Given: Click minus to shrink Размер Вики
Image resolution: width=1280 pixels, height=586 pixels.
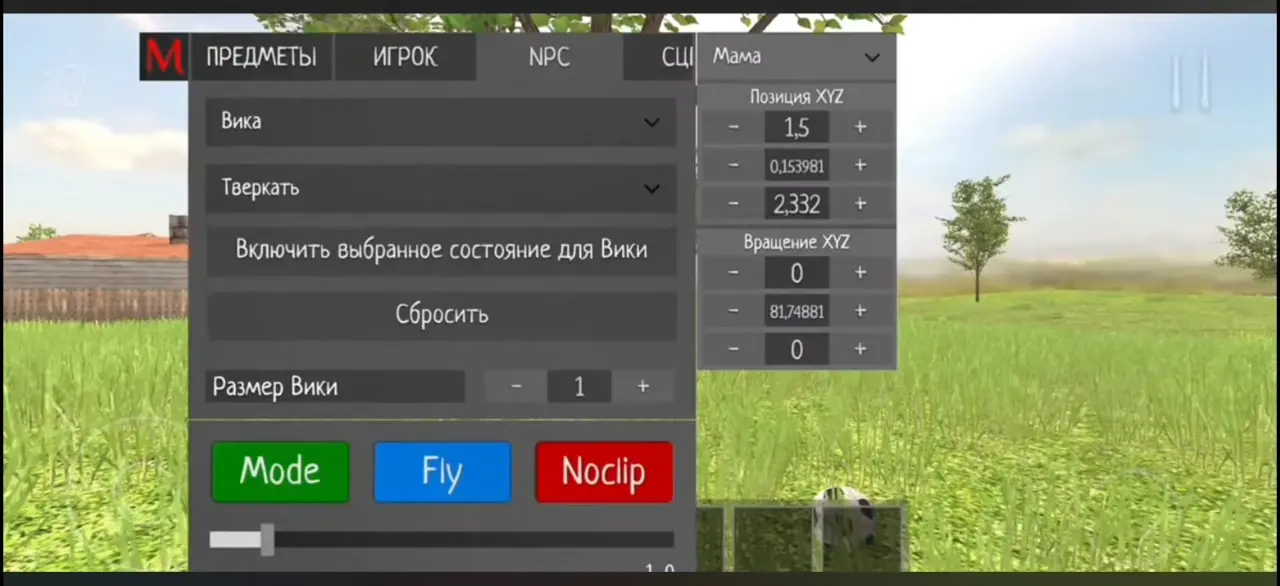Looking at the screenshot, I should click(516, 386).
